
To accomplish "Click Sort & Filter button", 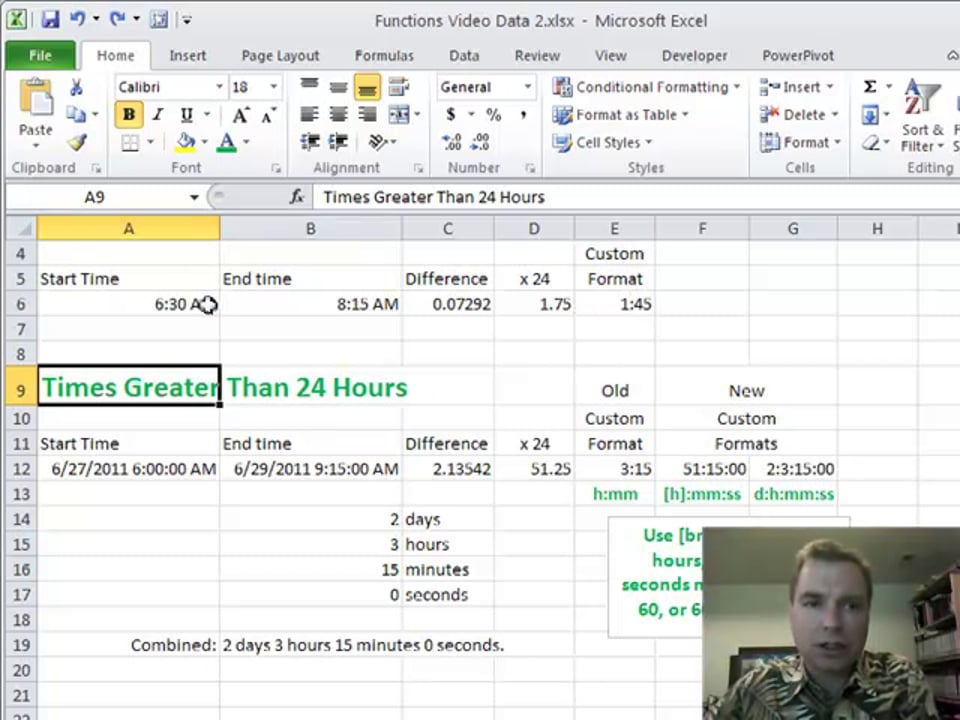I will [923, 116].
